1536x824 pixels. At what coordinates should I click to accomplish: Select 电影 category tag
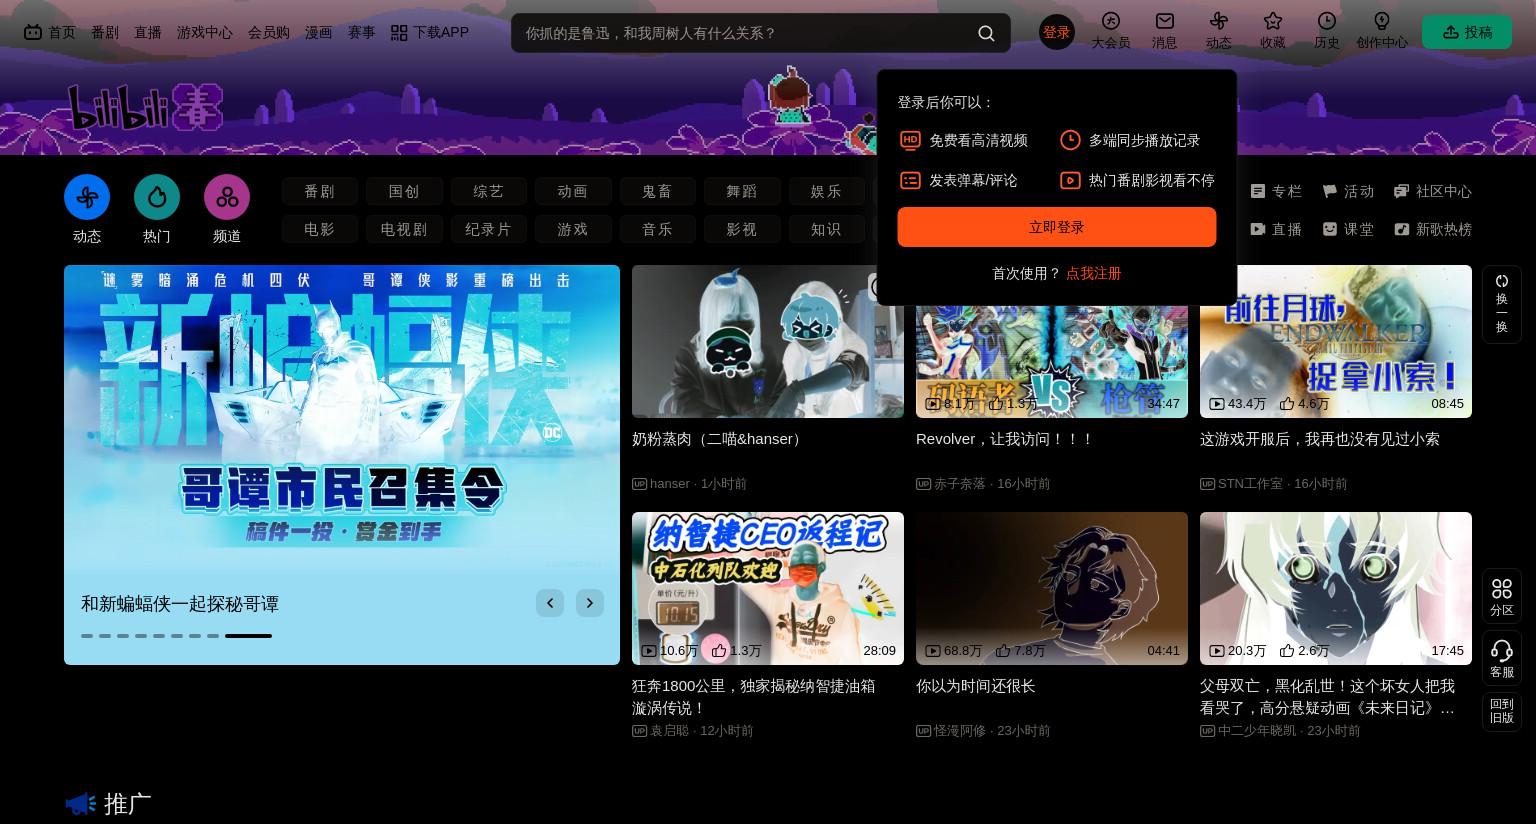319,229
